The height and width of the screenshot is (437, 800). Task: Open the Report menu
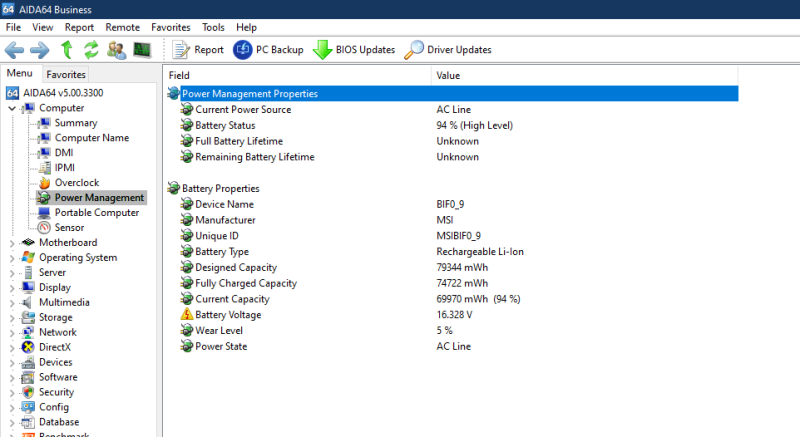[79, 28]
